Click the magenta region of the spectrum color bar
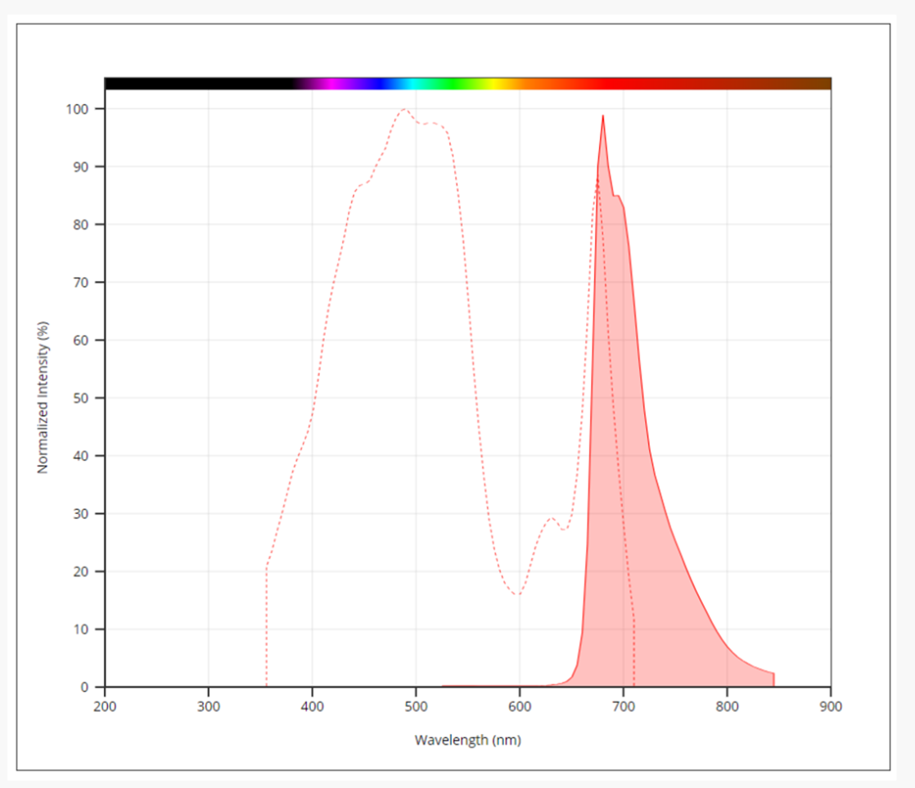Viewport: 915px width, 788px height. (x=333, y=83)
